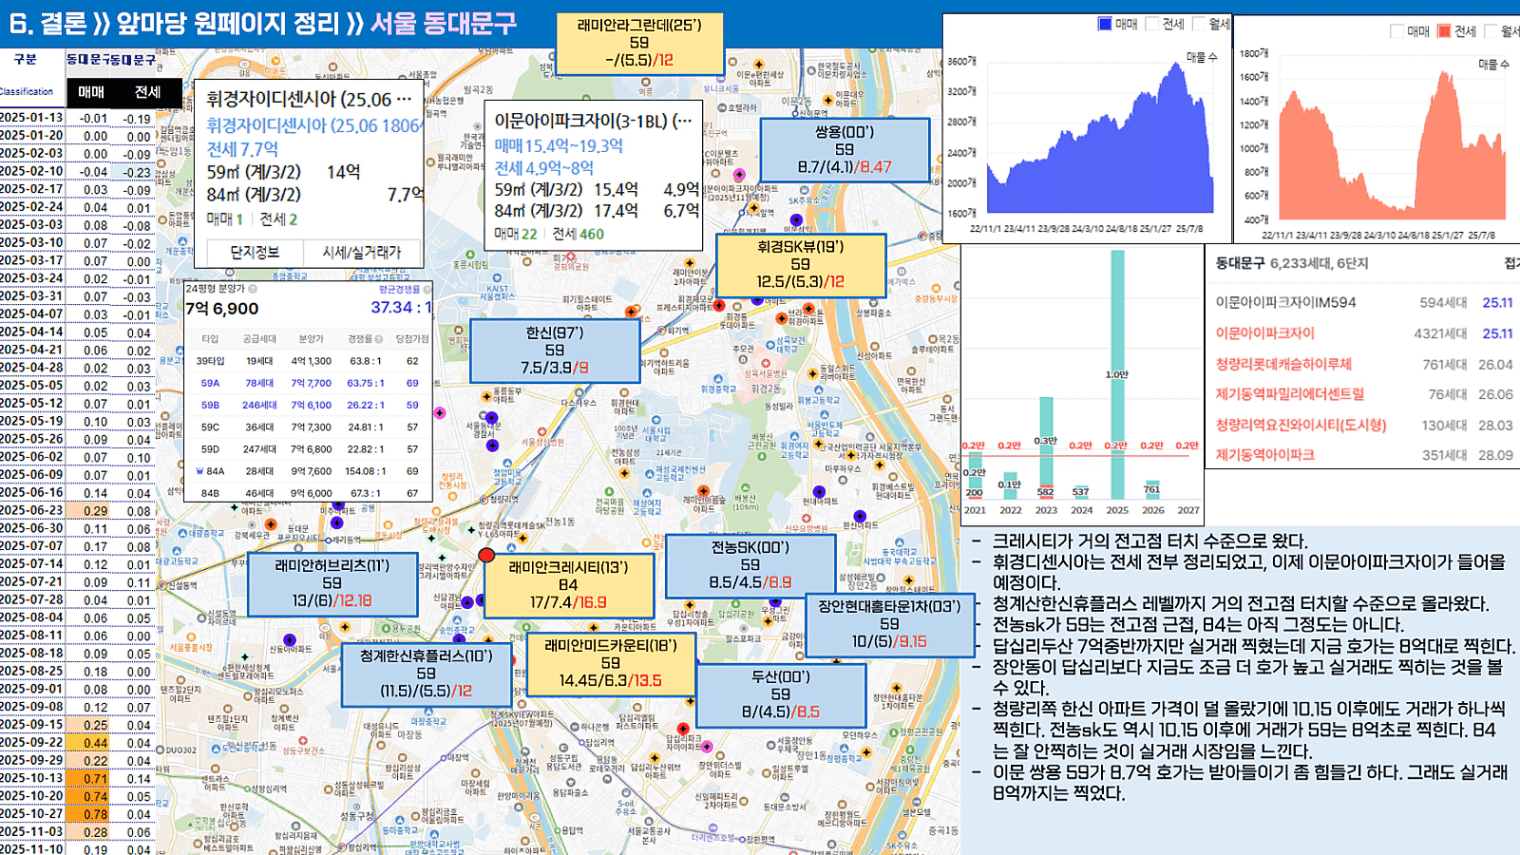Toggle the 월세 checkbox in the blue chart legend
The width and height of the screenshot is (1520, 855).
pos(1198,23)
